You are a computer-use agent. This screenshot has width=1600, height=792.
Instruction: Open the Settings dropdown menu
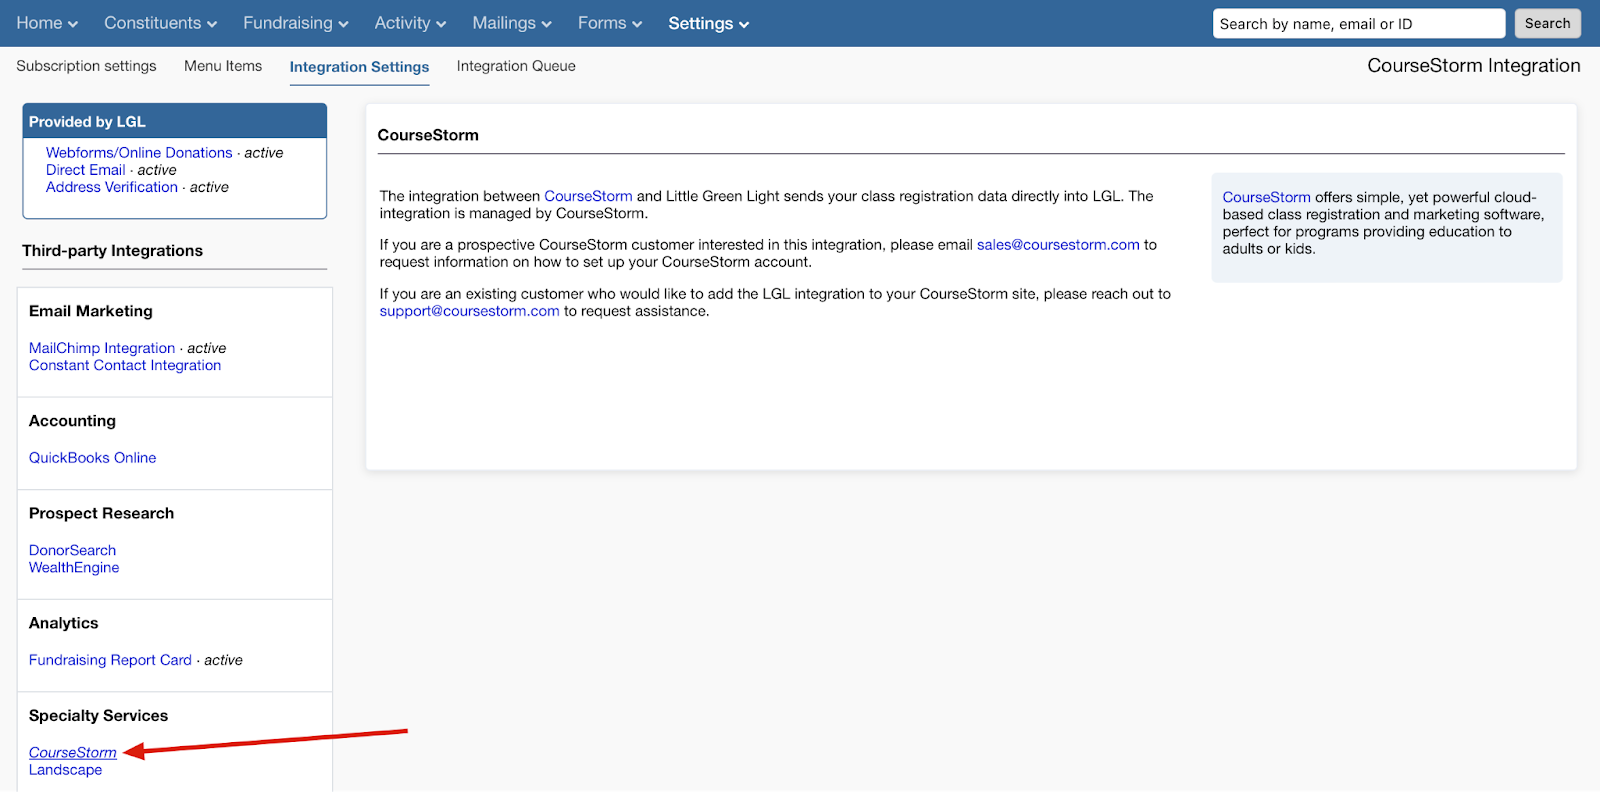click(708, 23)
